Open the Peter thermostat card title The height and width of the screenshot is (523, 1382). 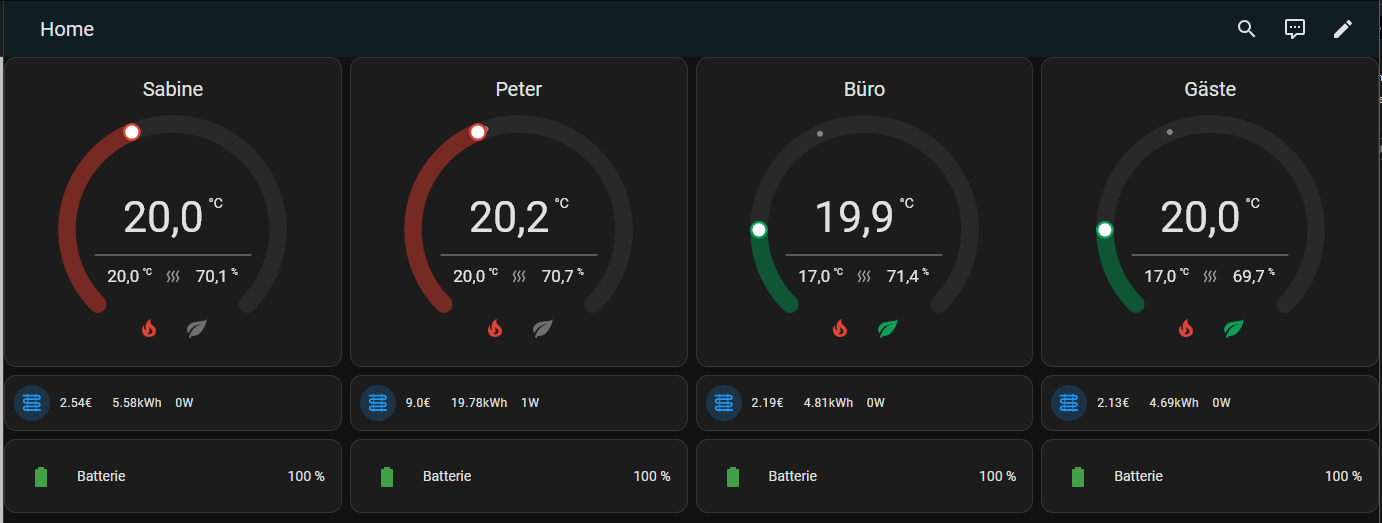tap(518, 89)
